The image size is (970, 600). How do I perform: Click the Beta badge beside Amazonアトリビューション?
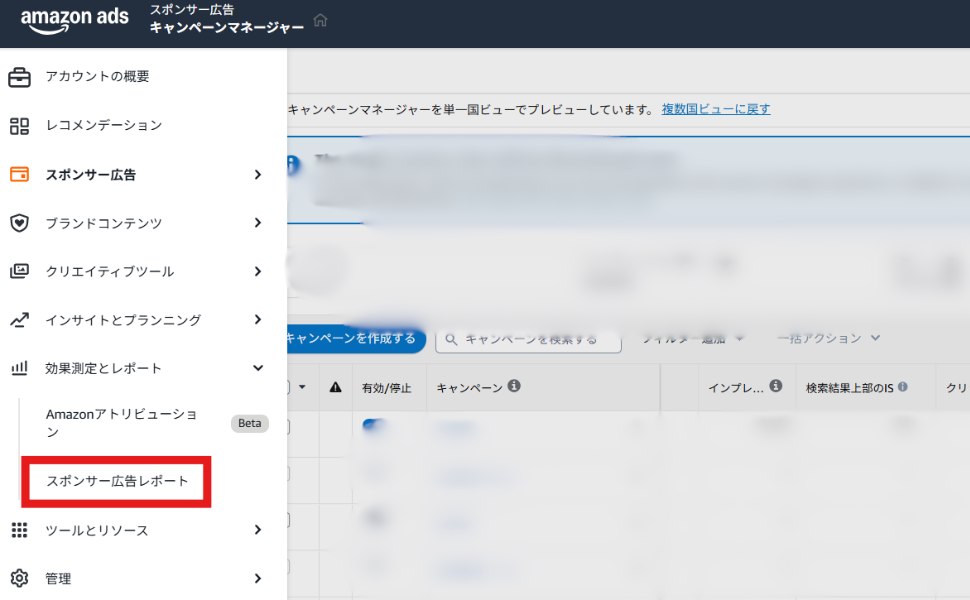tap(249, 424)
